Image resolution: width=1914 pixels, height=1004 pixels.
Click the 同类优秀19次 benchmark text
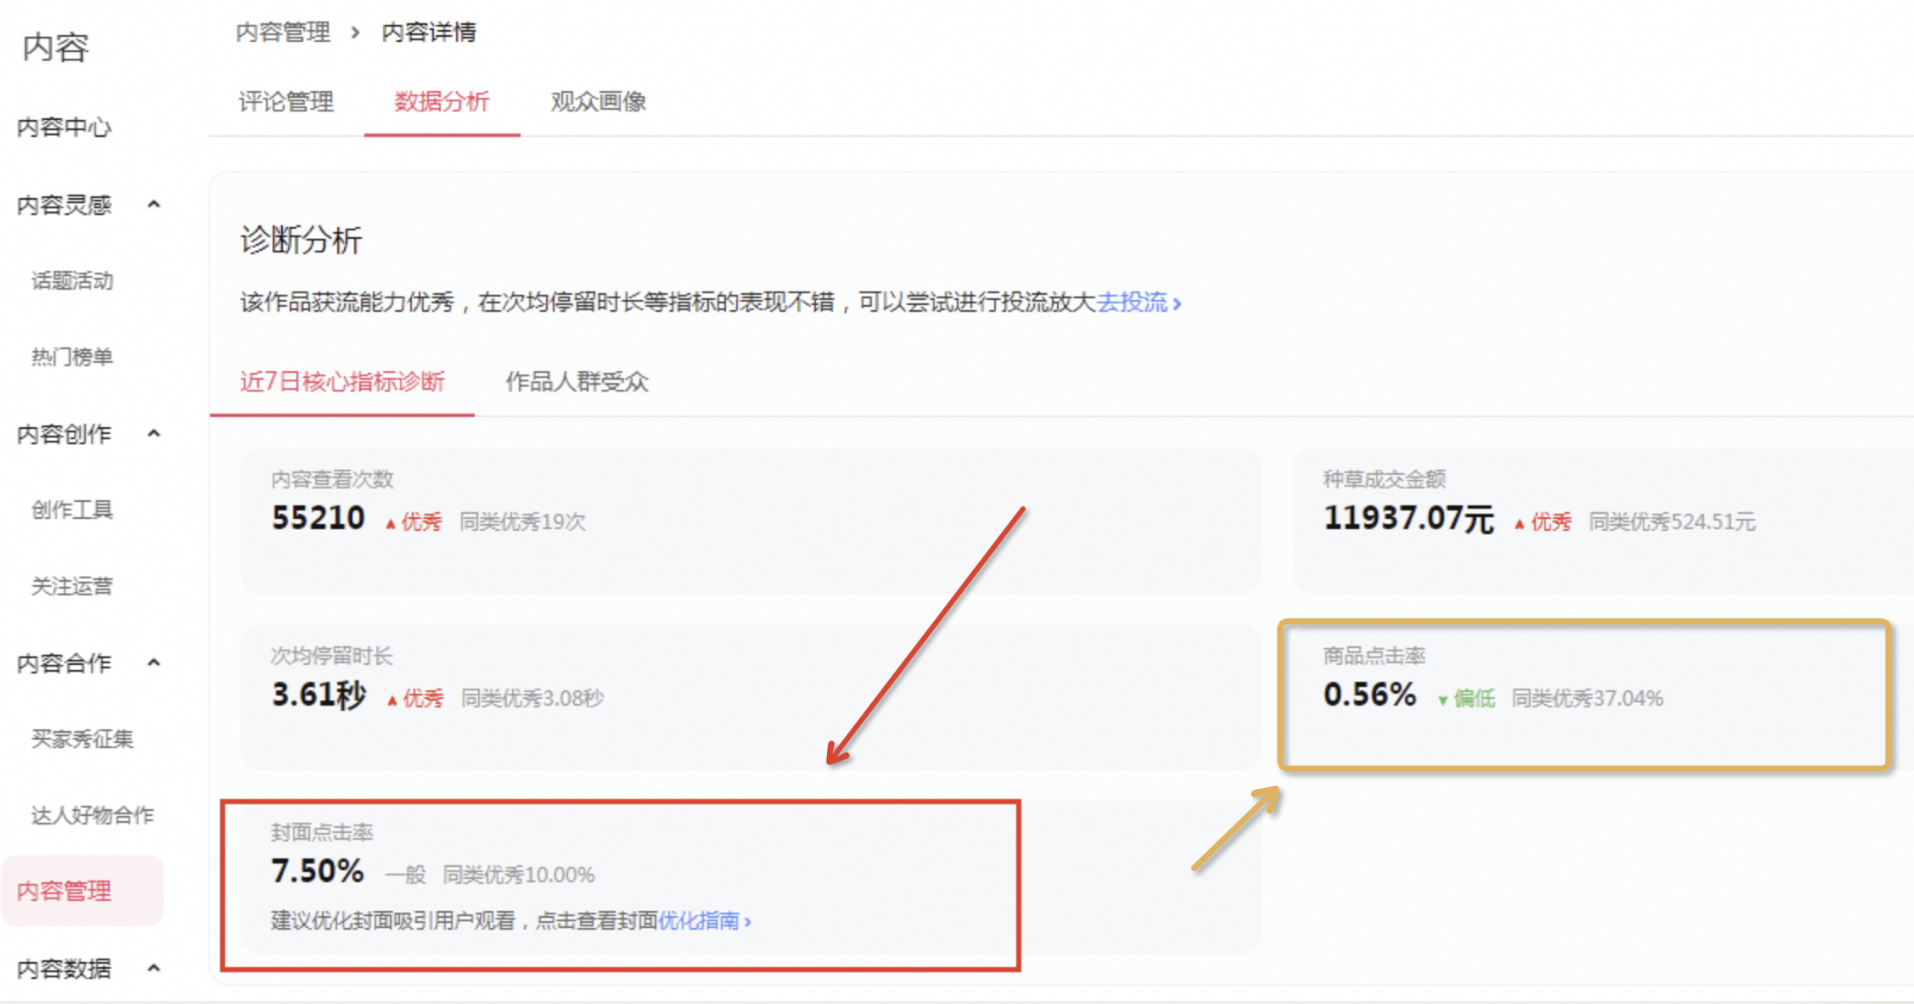click(522, 522)
